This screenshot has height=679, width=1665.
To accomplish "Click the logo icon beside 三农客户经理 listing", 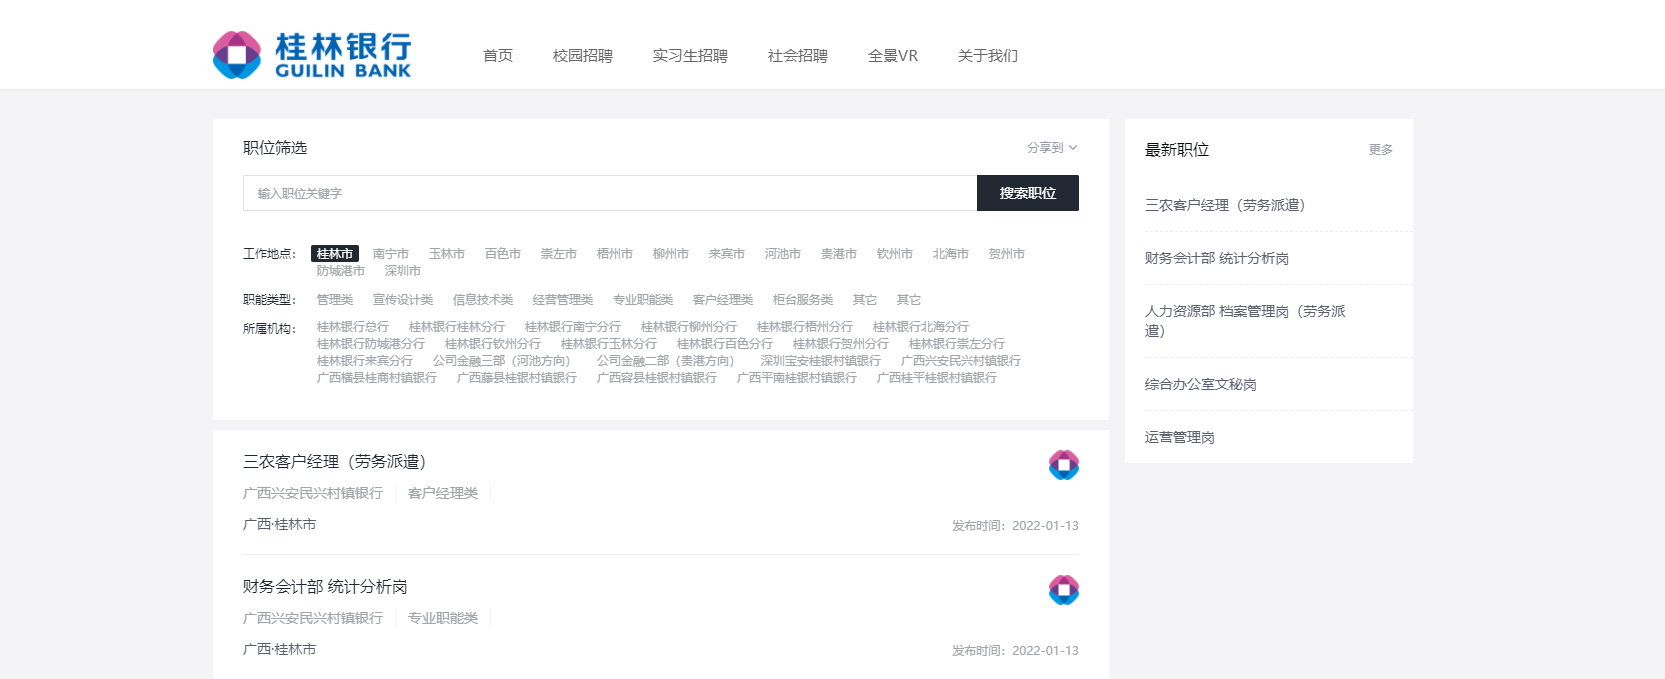I will (x=1063, y=465).
